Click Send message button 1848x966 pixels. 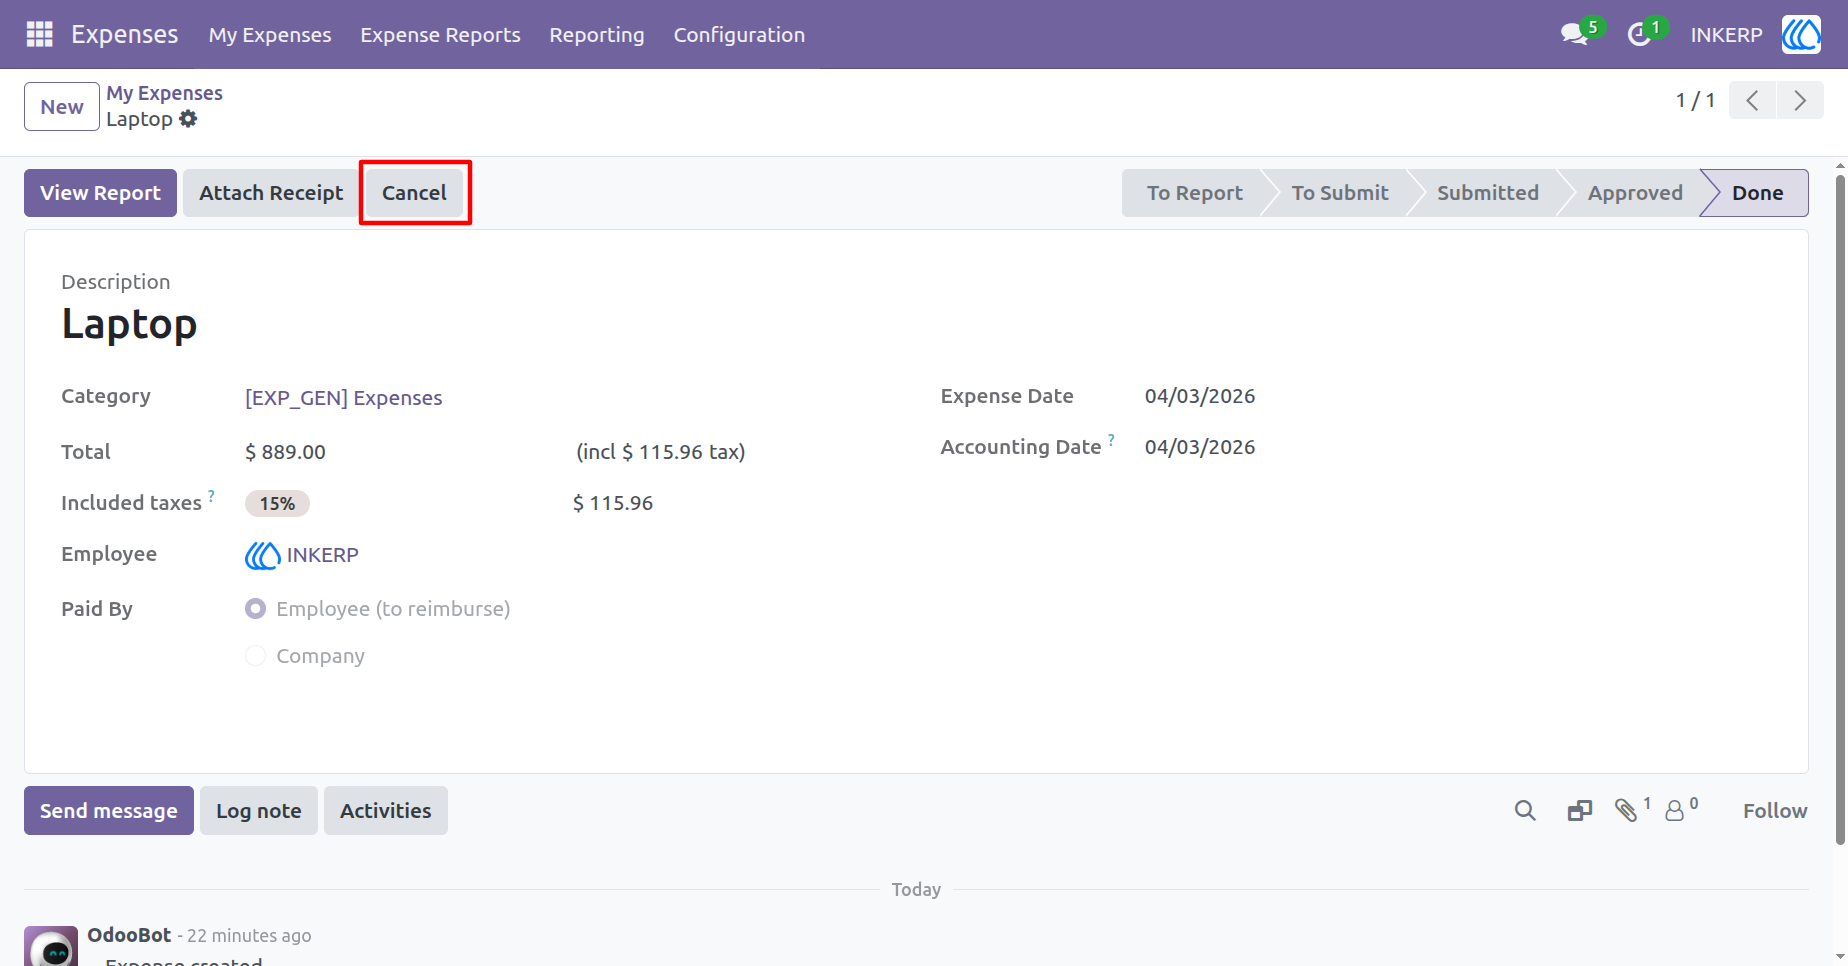point(109,811)
